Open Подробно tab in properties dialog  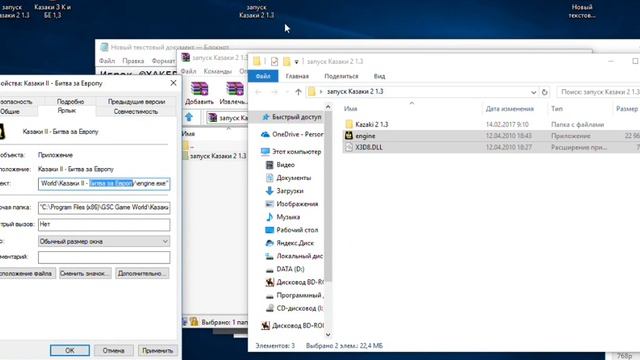tap(70, 101)
